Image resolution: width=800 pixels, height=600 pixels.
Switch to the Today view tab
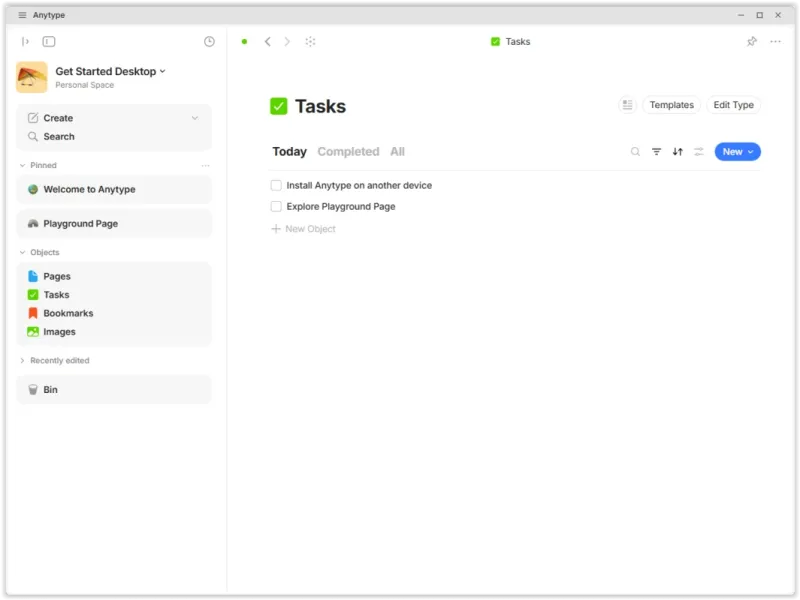point(289,152)
